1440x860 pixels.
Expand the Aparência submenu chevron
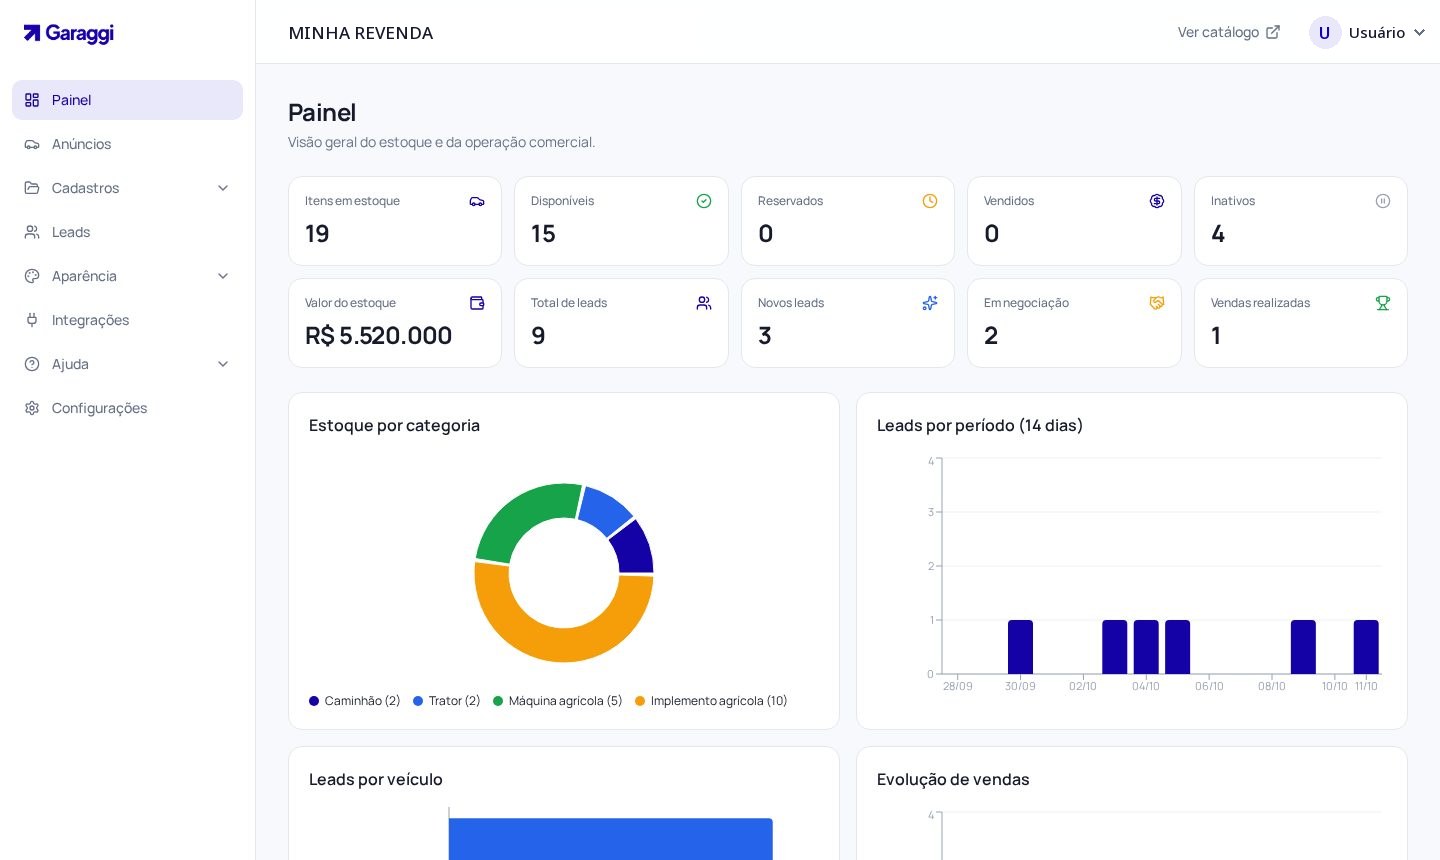(x=223, y=276)
